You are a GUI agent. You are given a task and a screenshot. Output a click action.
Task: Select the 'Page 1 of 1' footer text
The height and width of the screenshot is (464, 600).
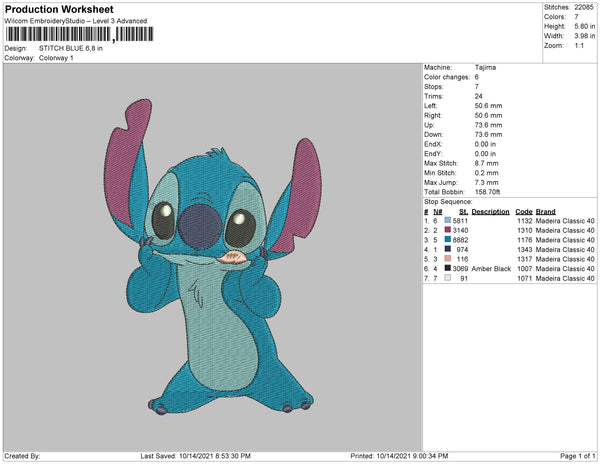click(578, 456)
